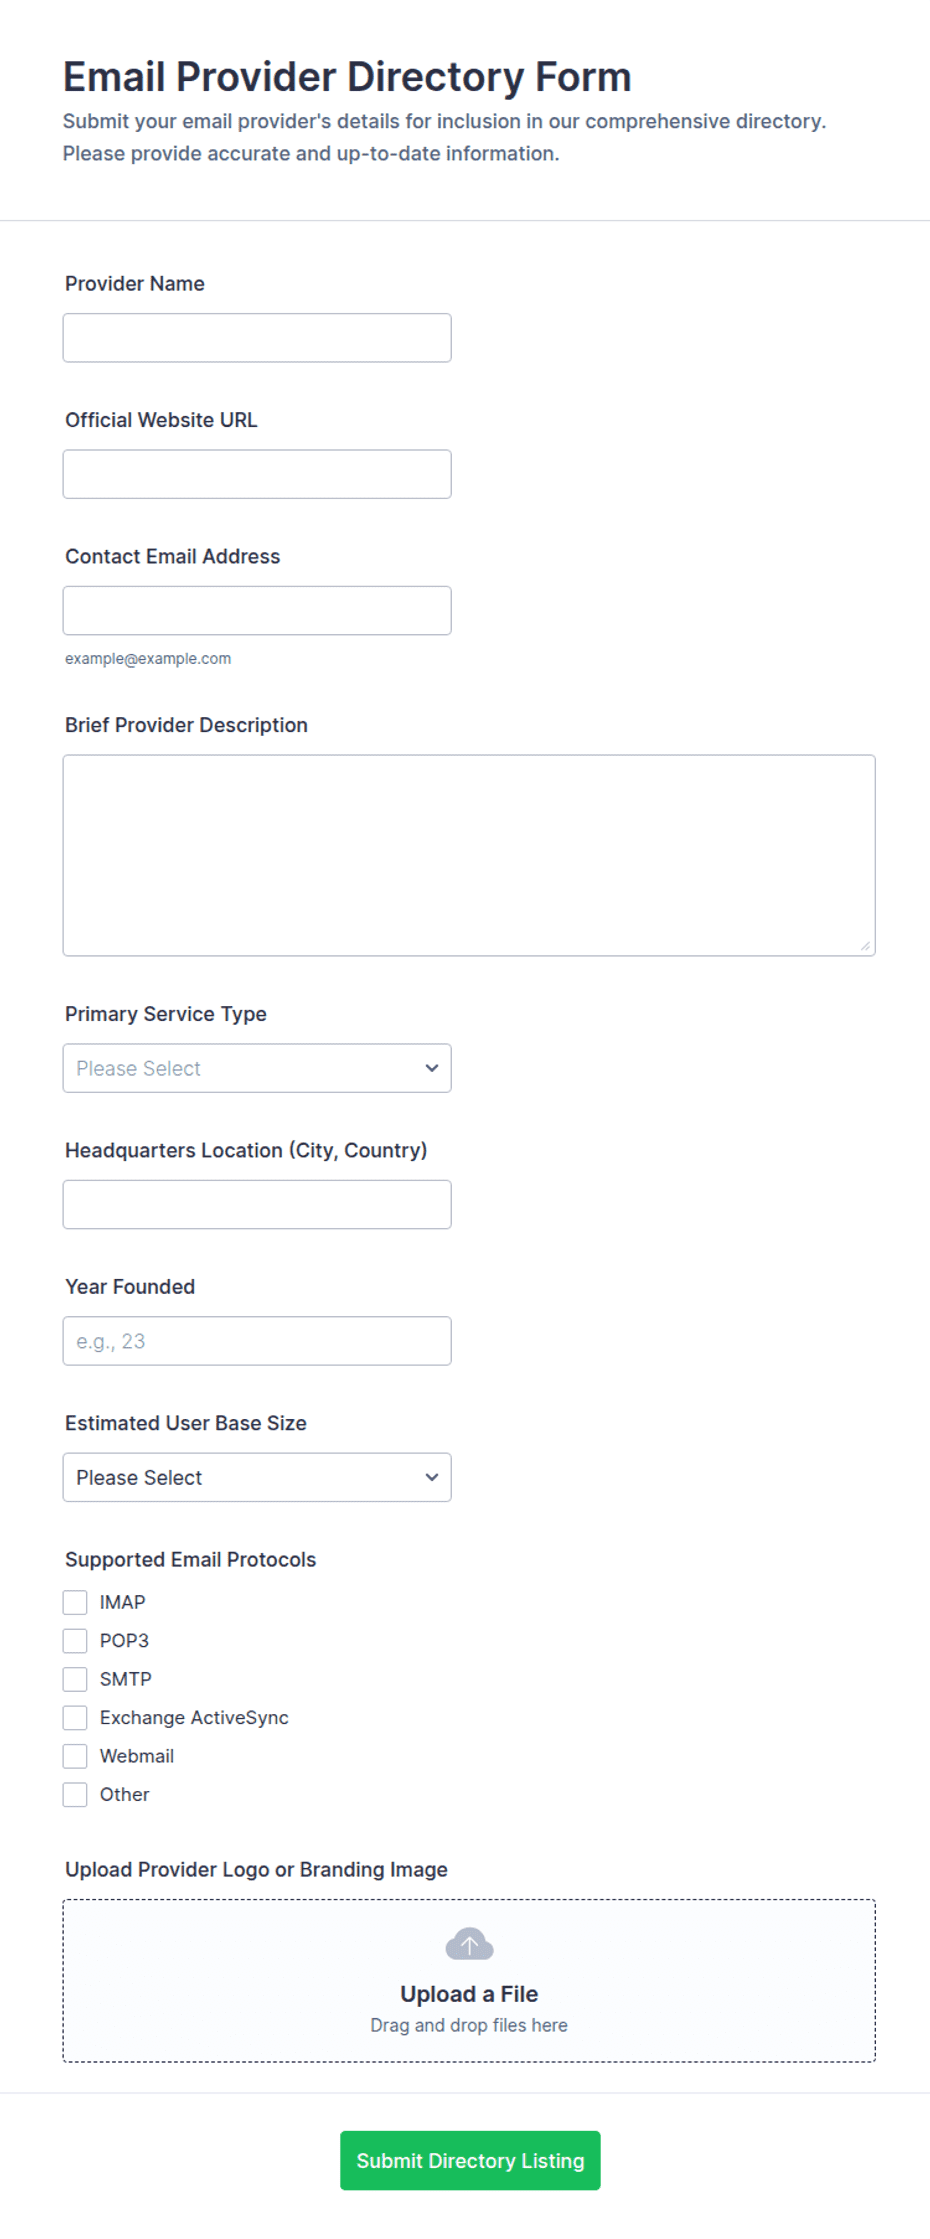Check the Other protocol checkbox
Image resolution: width=930 pixels, height=2239 pixels.
pos(75,1794)
